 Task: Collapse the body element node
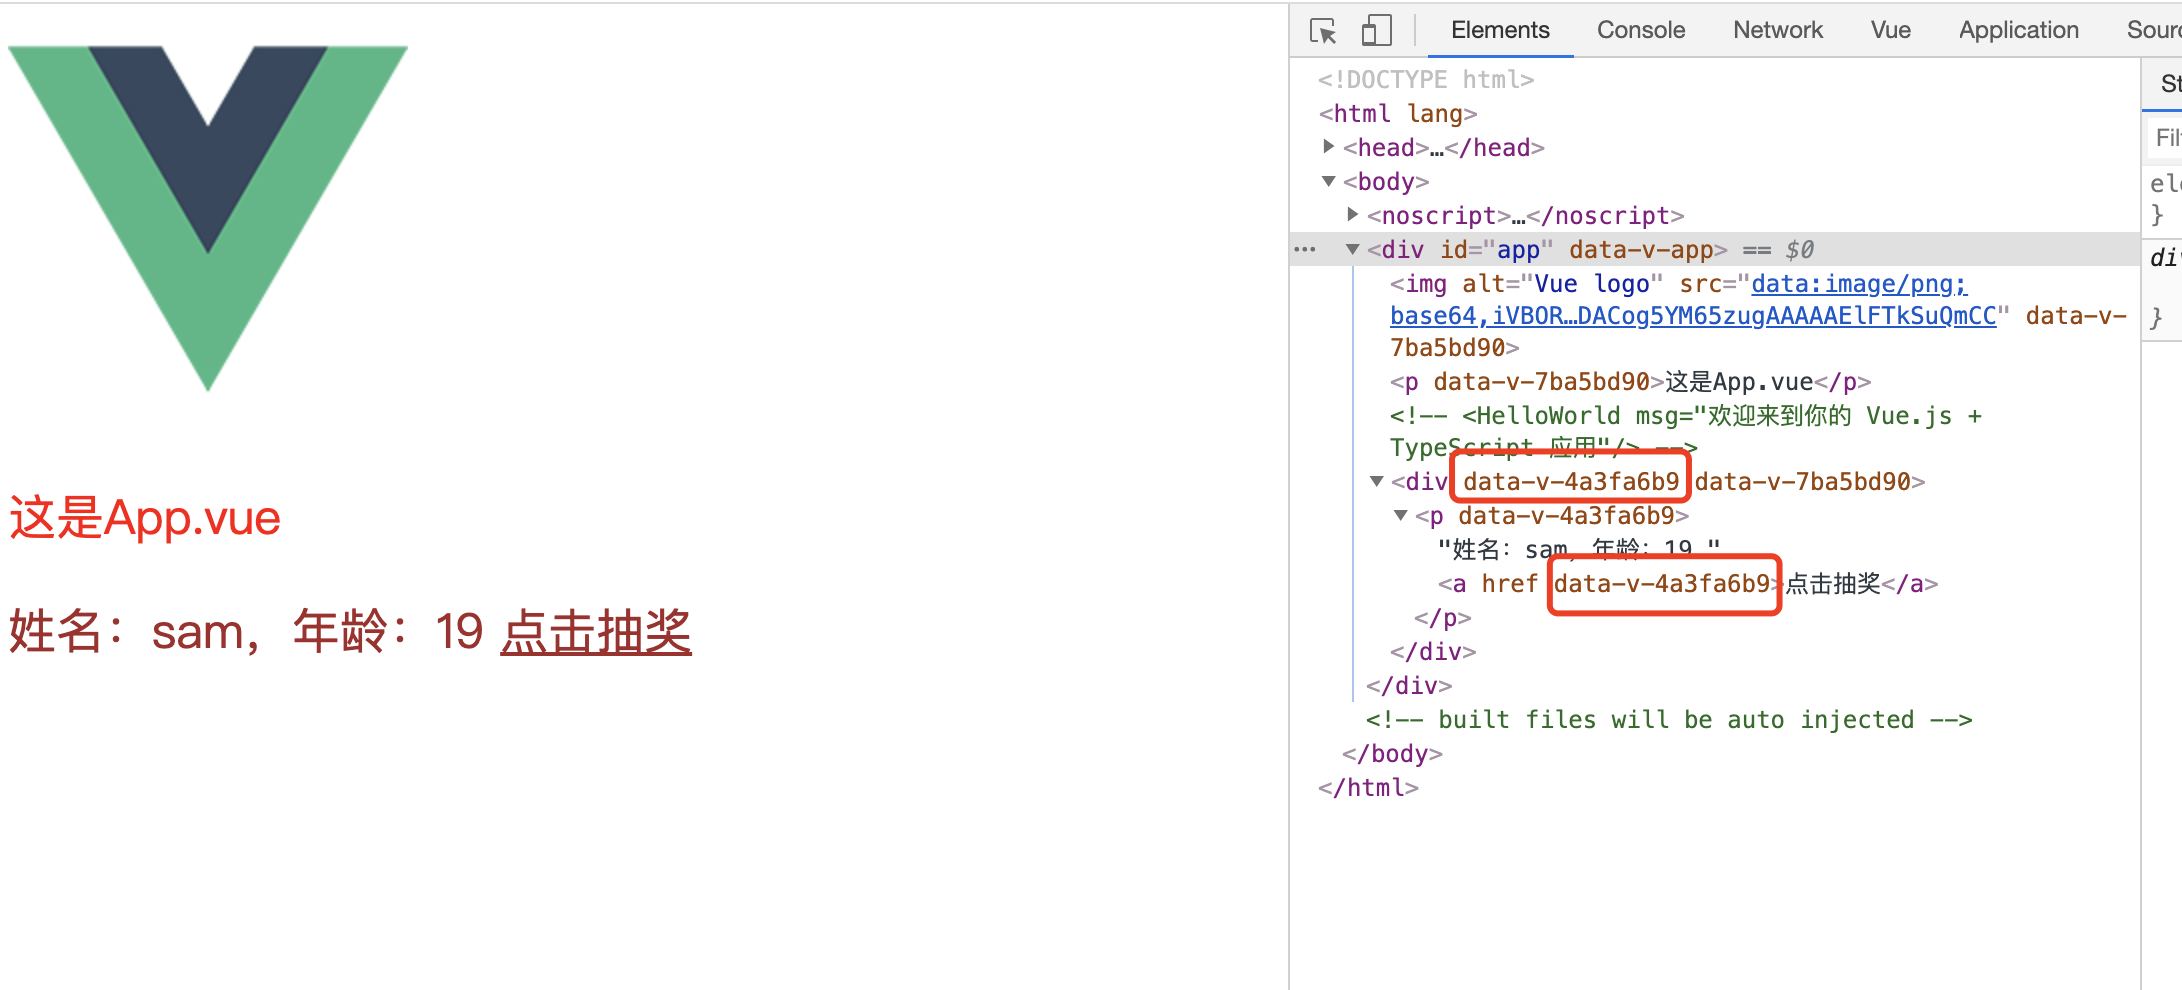(1328, 181)
